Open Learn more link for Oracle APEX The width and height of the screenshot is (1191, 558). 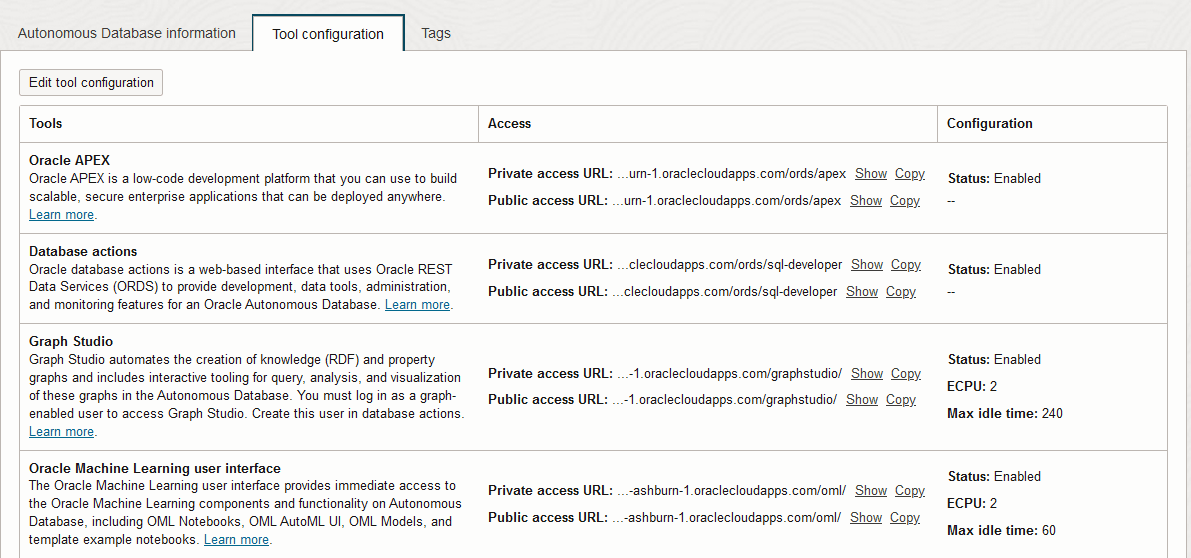61,215
